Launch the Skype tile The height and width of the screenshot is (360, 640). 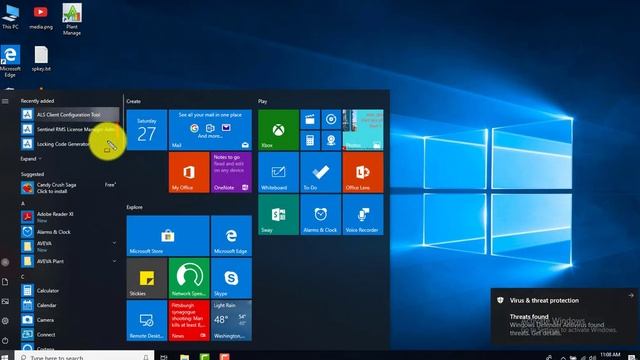pyautogui.click(x=231, y=278)
